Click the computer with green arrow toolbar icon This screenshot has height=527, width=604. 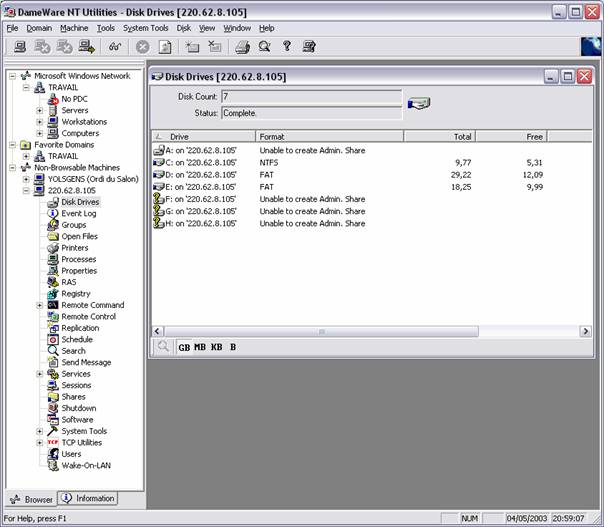[x=87, y=47]
